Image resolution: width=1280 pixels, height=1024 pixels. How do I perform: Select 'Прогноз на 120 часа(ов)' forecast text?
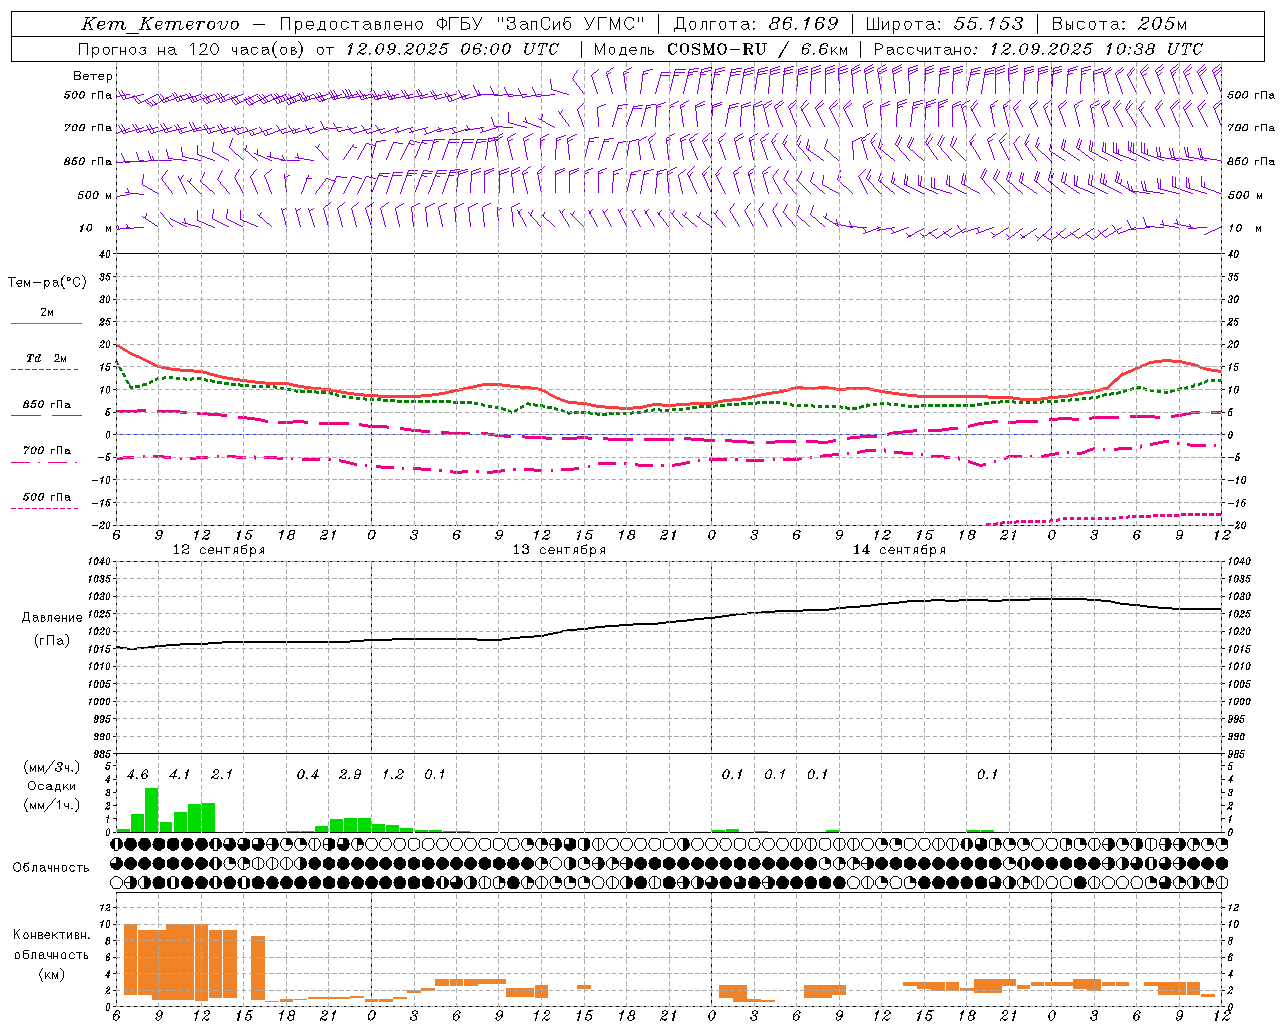pos(193,49)
